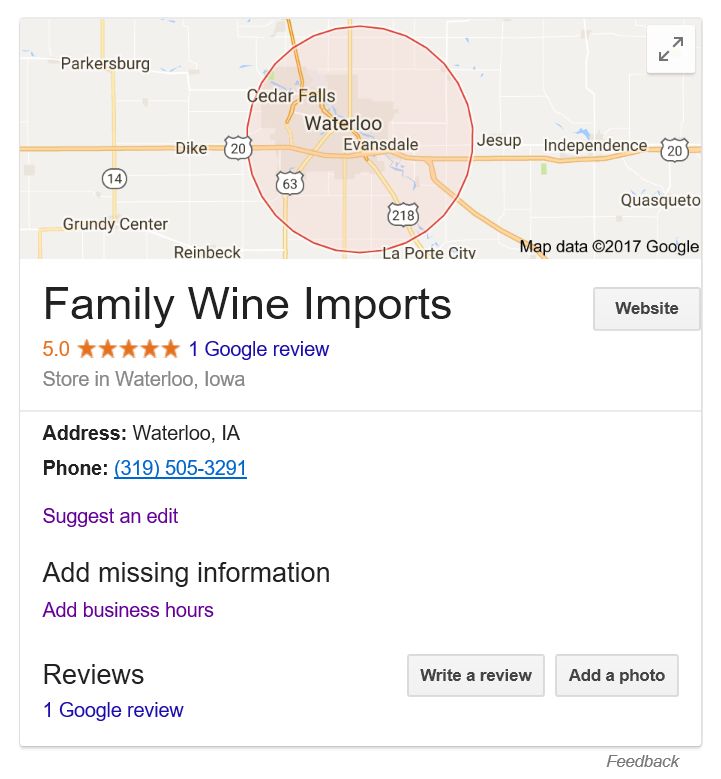Click Route 20 shield near Independence
This screenshot has height=779, width=721.
point(674,150)
